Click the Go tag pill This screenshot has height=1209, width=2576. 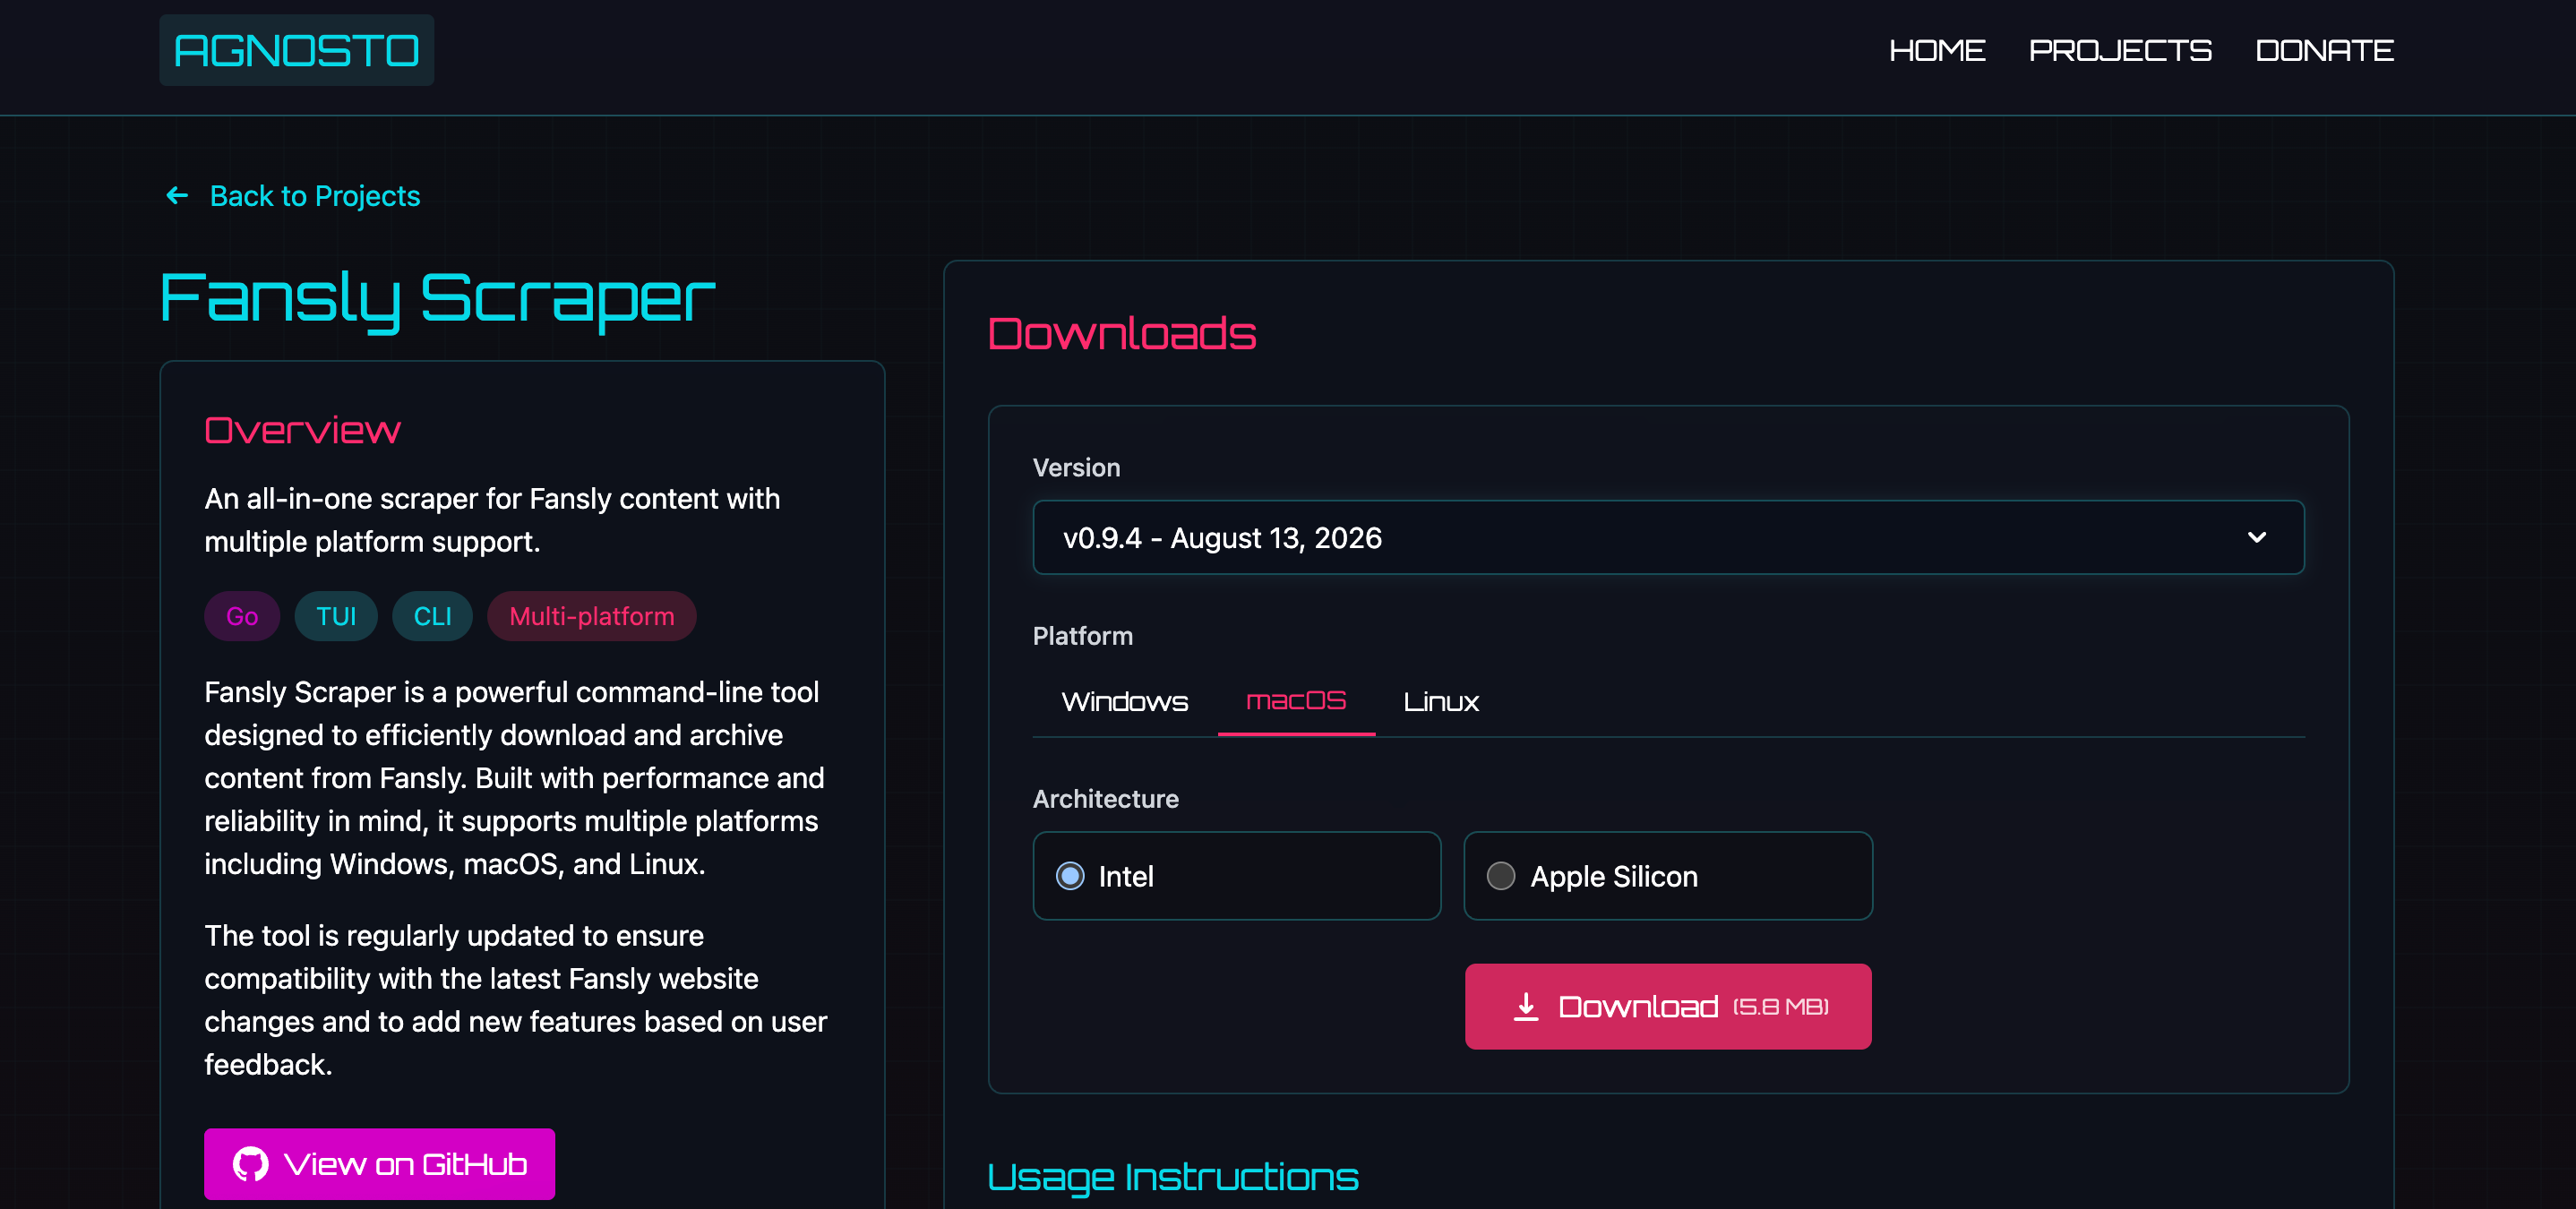(242, 616)
